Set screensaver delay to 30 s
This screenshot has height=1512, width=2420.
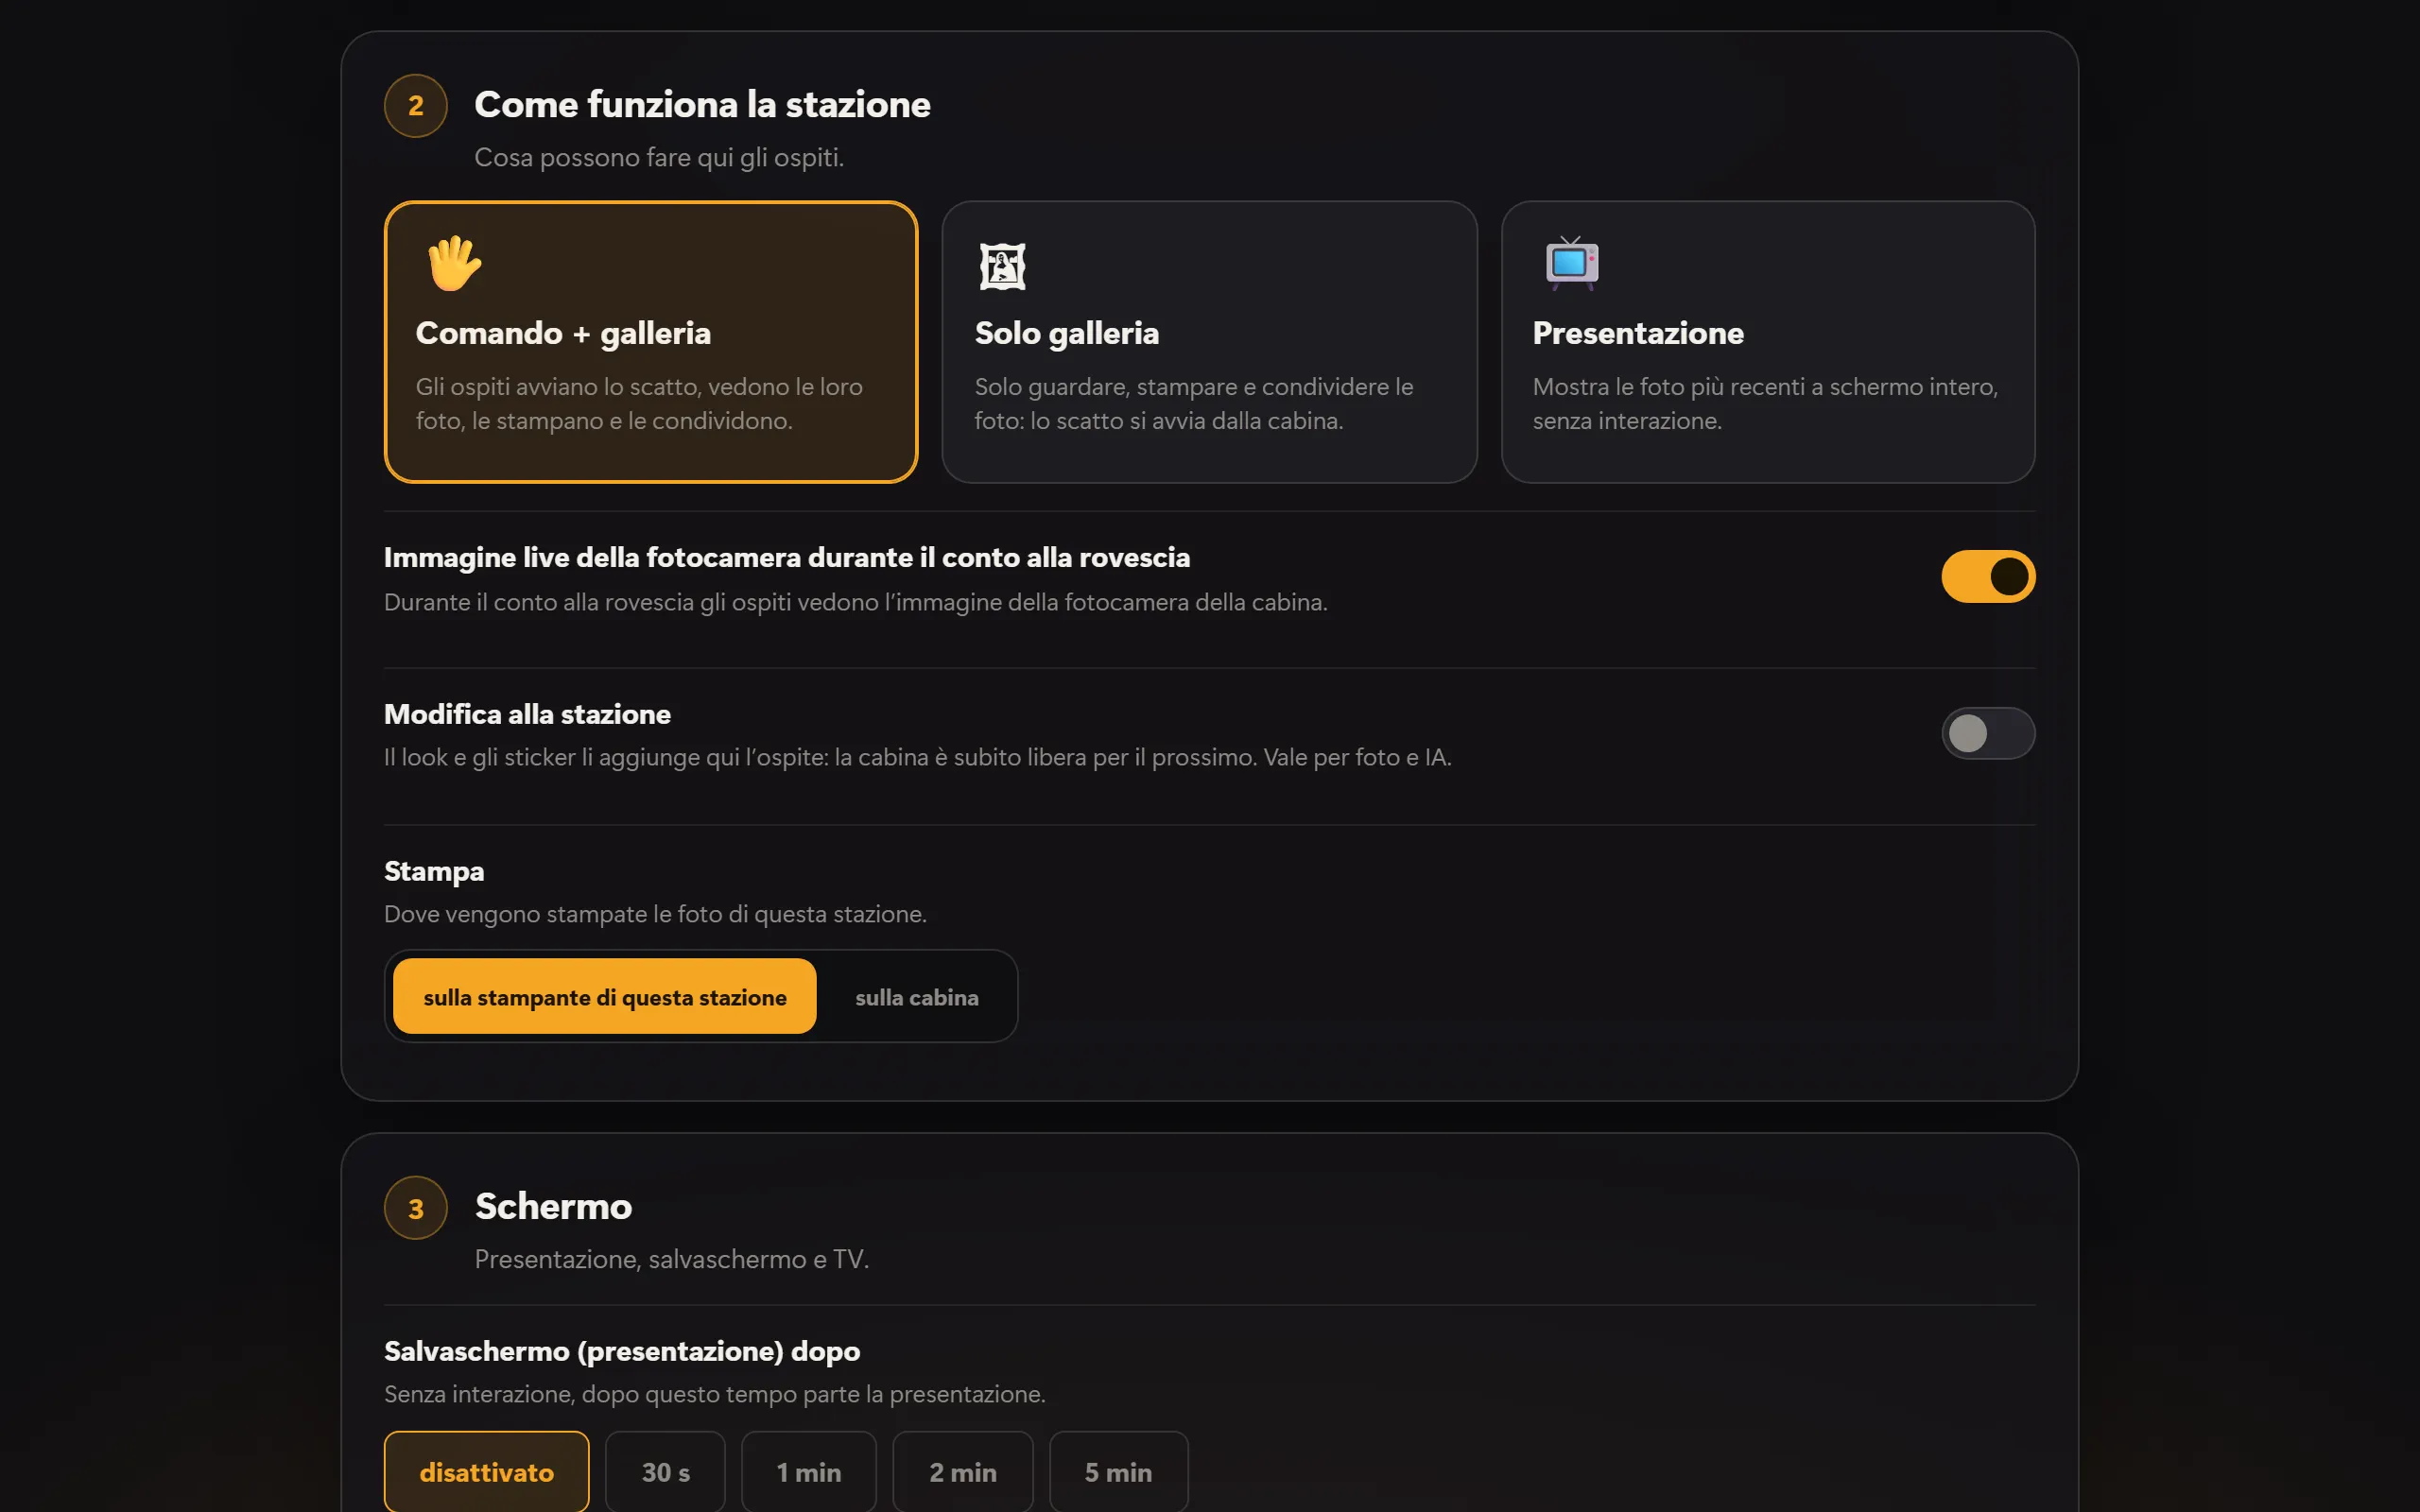click(665, 1472)
